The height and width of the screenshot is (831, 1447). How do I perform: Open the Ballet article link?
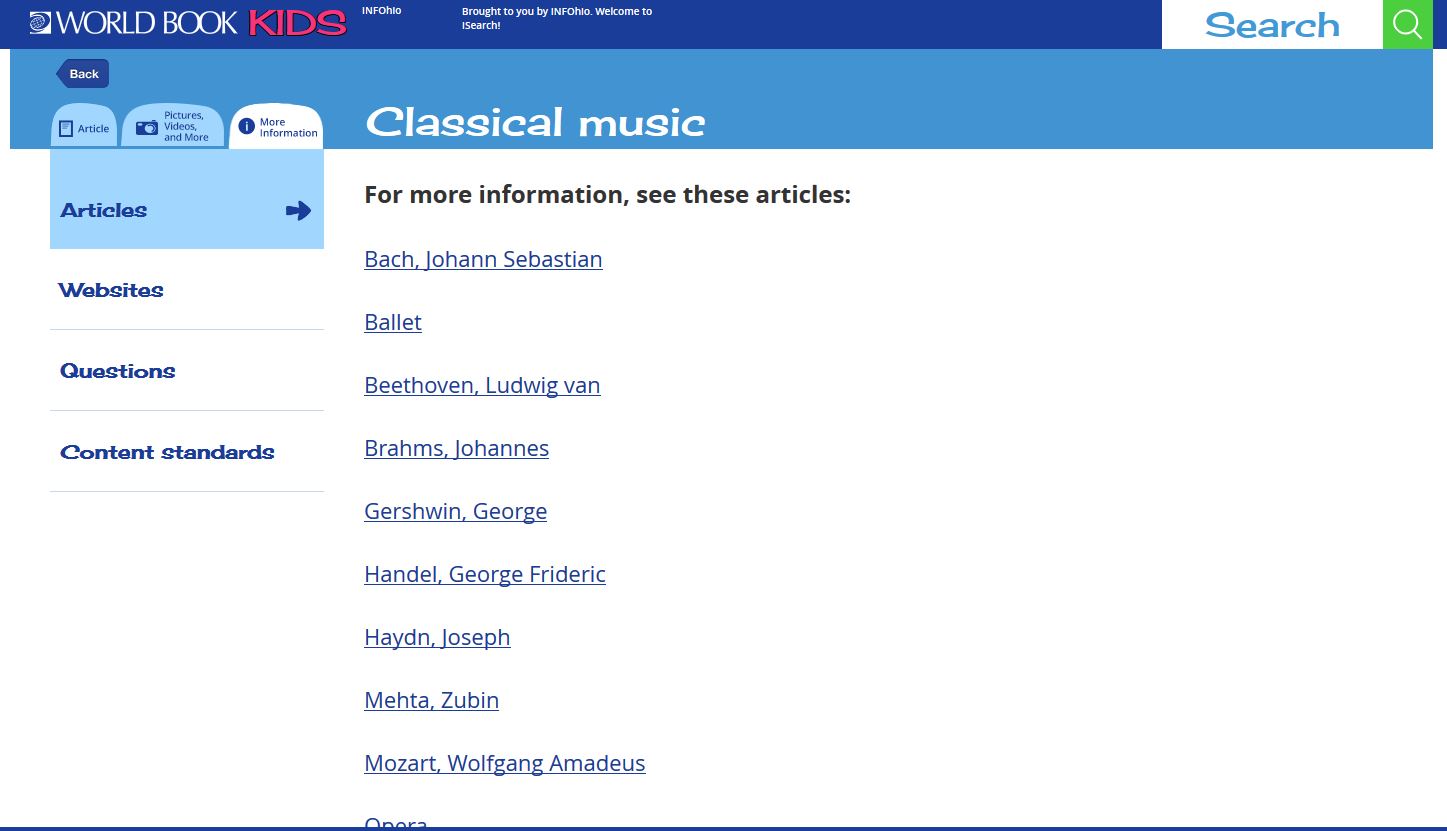click(393, 322)
